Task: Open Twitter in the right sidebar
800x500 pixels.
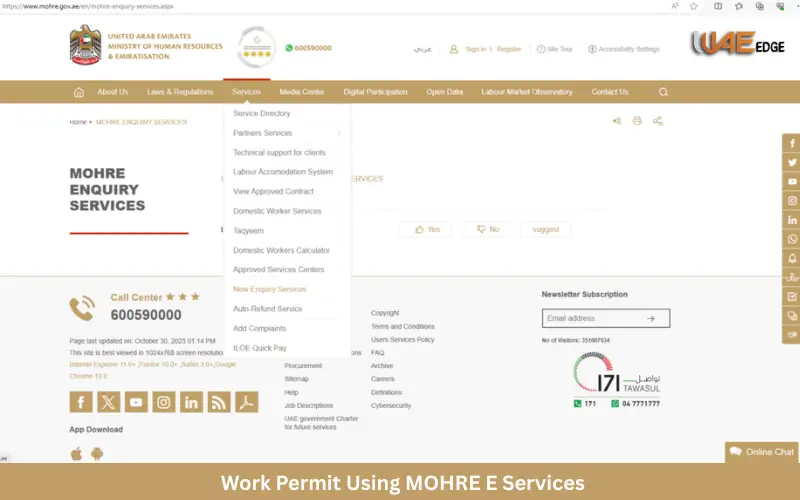Action: [x=792, y=163]
